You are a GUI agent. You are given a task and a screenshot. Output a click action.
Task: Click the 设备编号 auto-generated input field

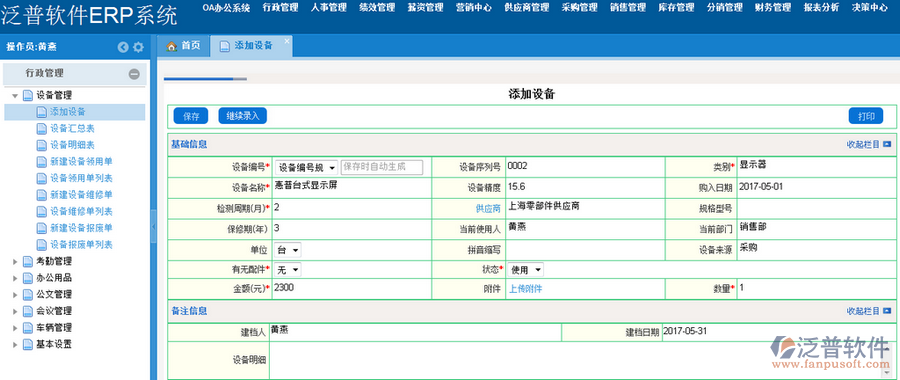[x=382, y=167]
